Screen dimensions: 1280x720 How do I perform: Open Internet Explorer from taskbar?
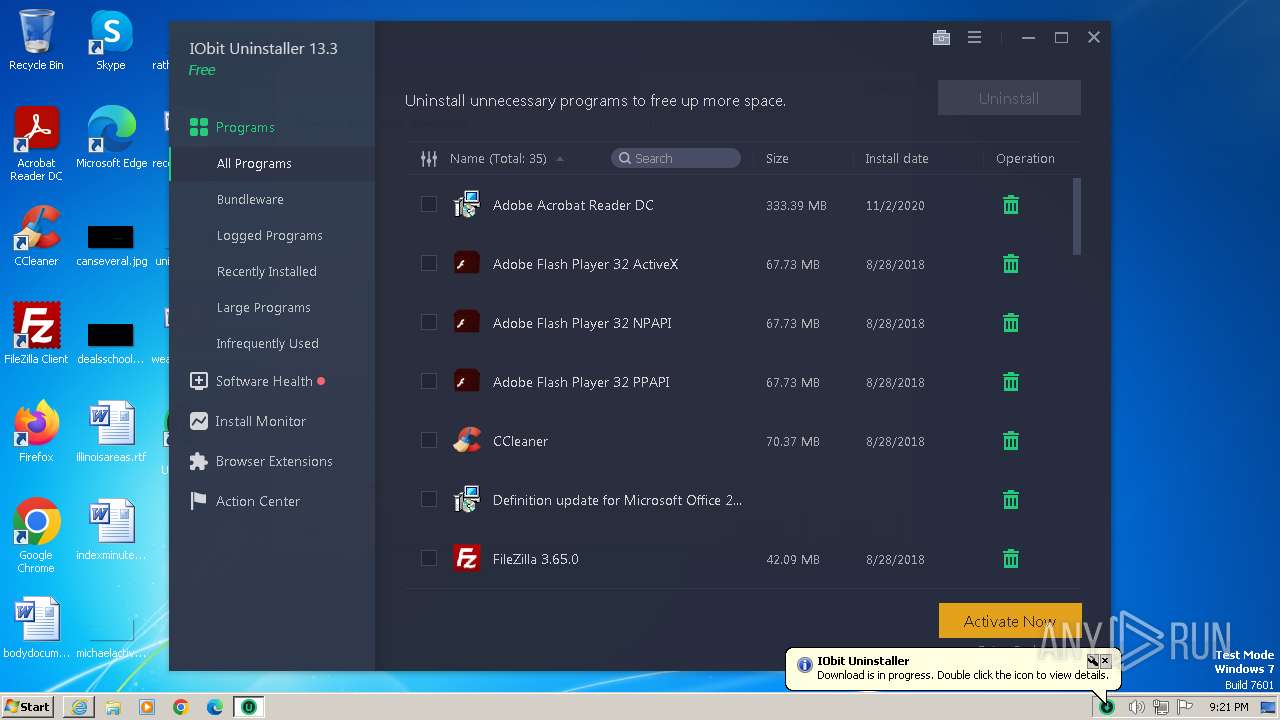[x=79, y=707]
